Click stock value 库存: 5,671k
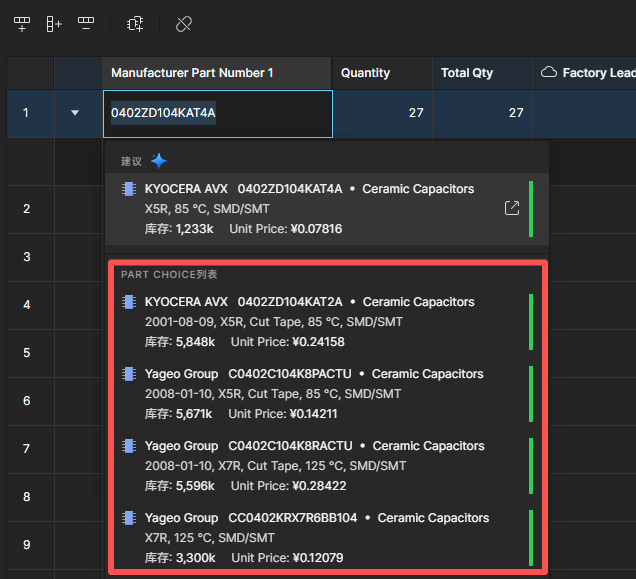The height and width of the screenshot is (579, 636). (178, 414)
